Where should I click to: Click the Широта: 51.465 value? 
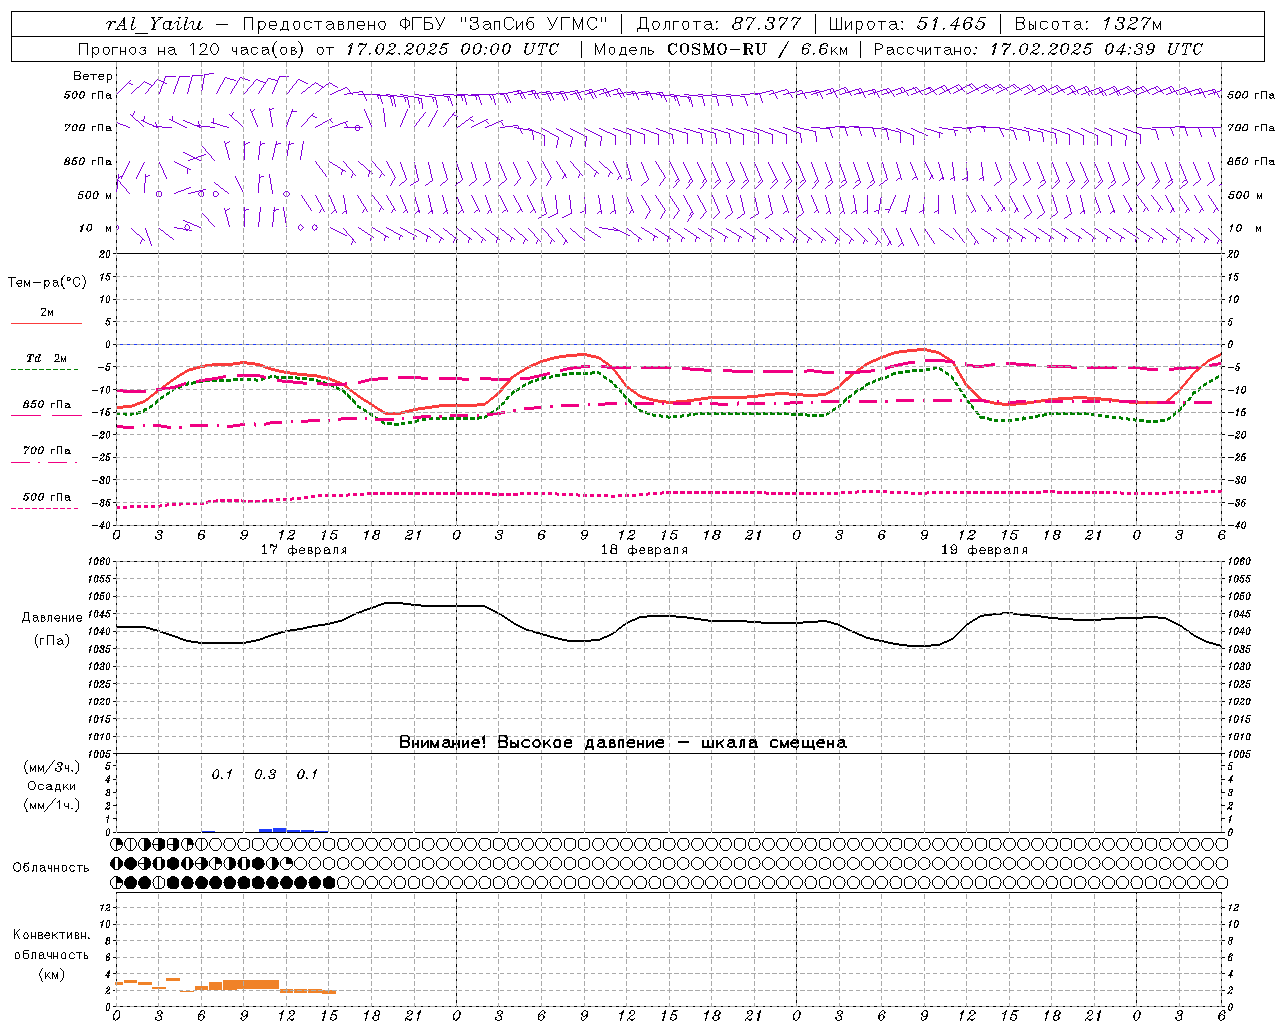[x=907, y=24]
